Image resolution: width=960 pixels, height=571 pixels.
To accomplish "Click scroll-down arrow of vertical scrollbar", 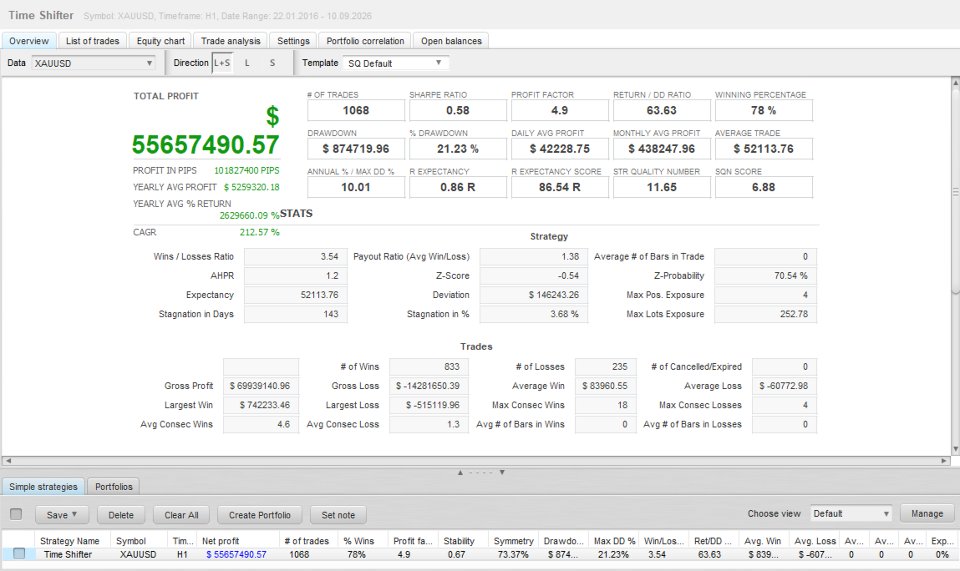I will click(955, 449).
